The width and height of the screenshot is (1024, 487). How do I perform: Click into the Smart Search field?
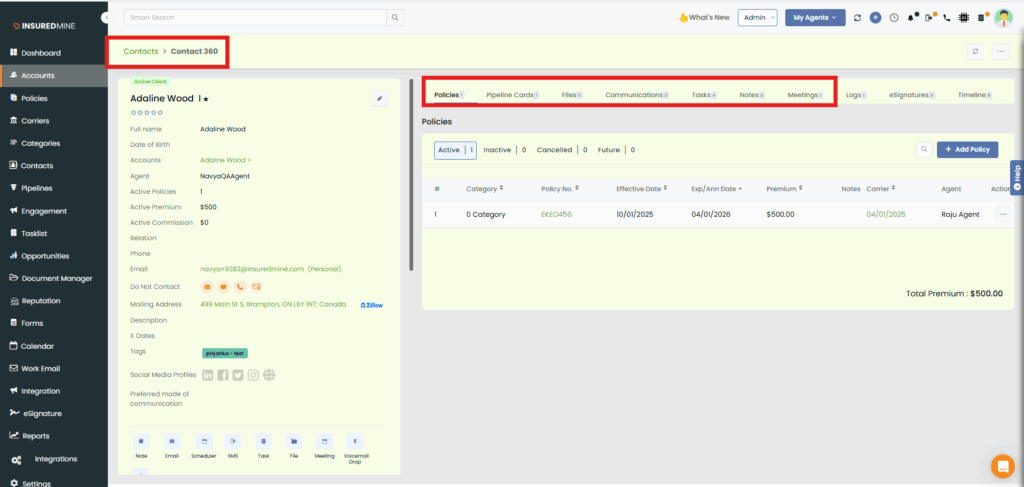coord(255,18)
